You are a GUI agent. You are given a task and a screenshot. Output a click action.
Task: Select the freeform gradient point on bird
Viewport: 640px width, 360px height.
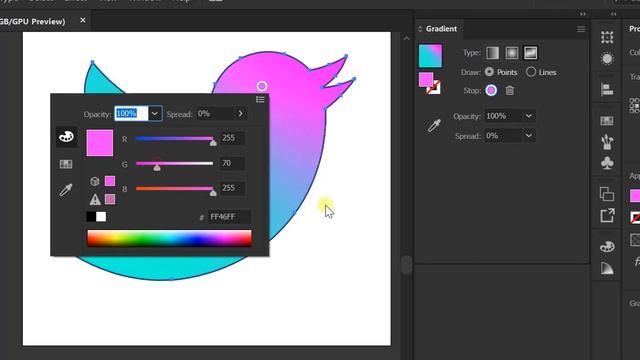pos(262,86)
